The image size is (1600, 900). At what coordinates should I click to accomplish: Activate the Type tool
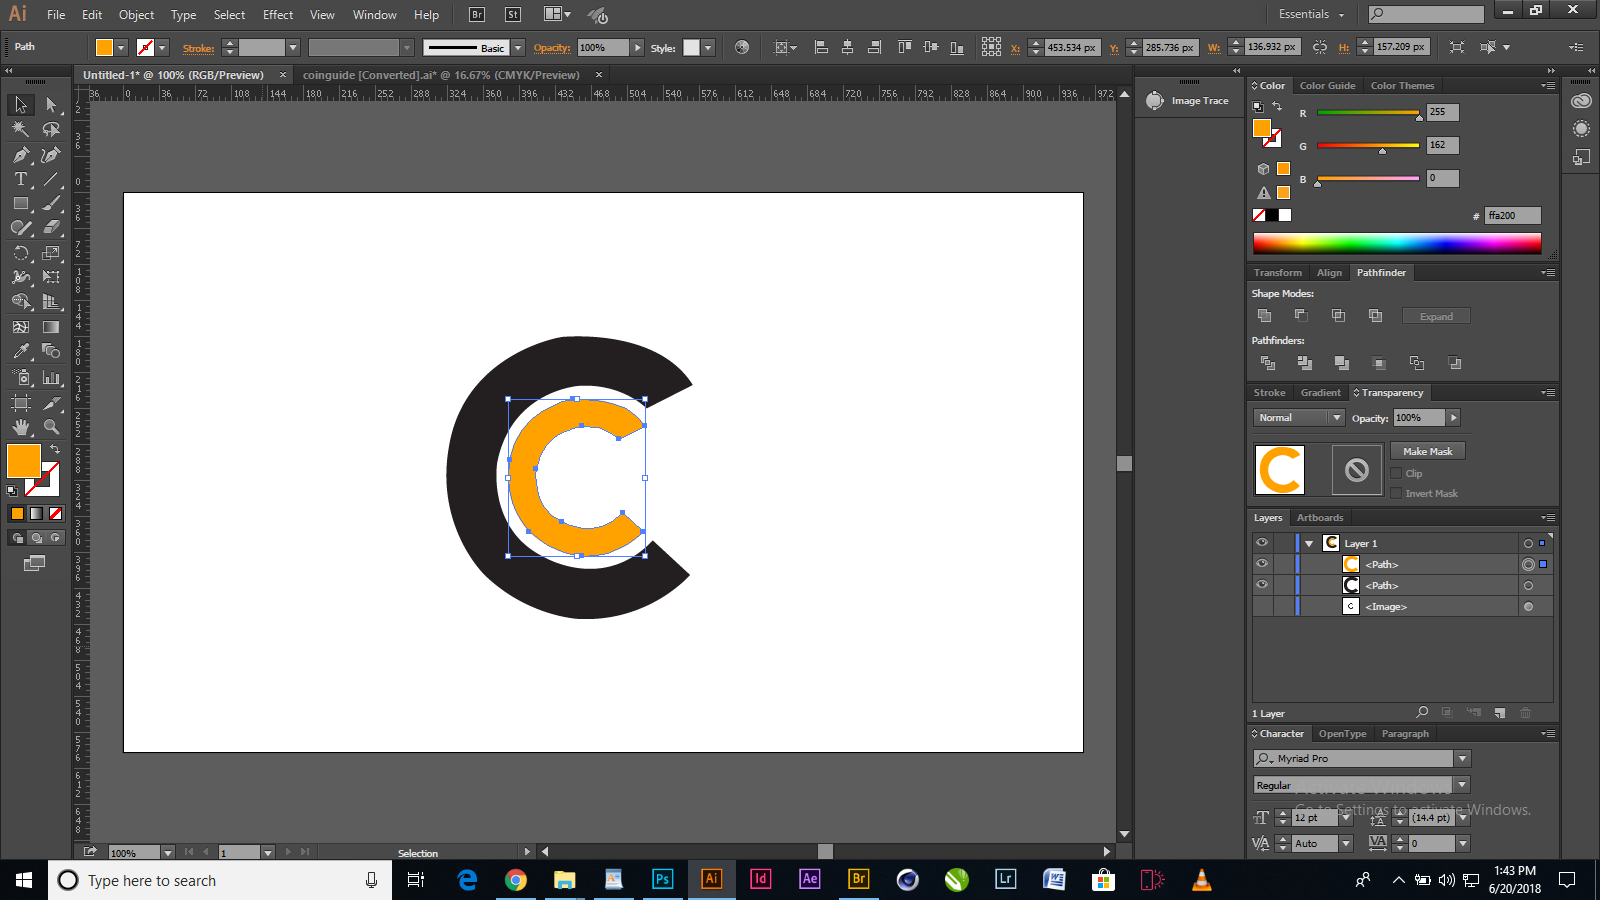(21, 179)
